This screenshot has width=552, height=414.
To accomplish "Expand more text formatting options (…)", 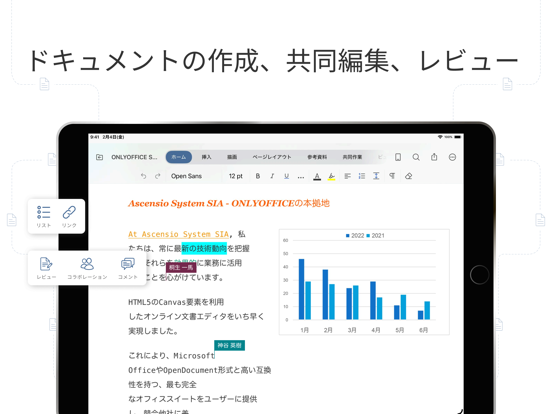I will [x=301, y=177].
